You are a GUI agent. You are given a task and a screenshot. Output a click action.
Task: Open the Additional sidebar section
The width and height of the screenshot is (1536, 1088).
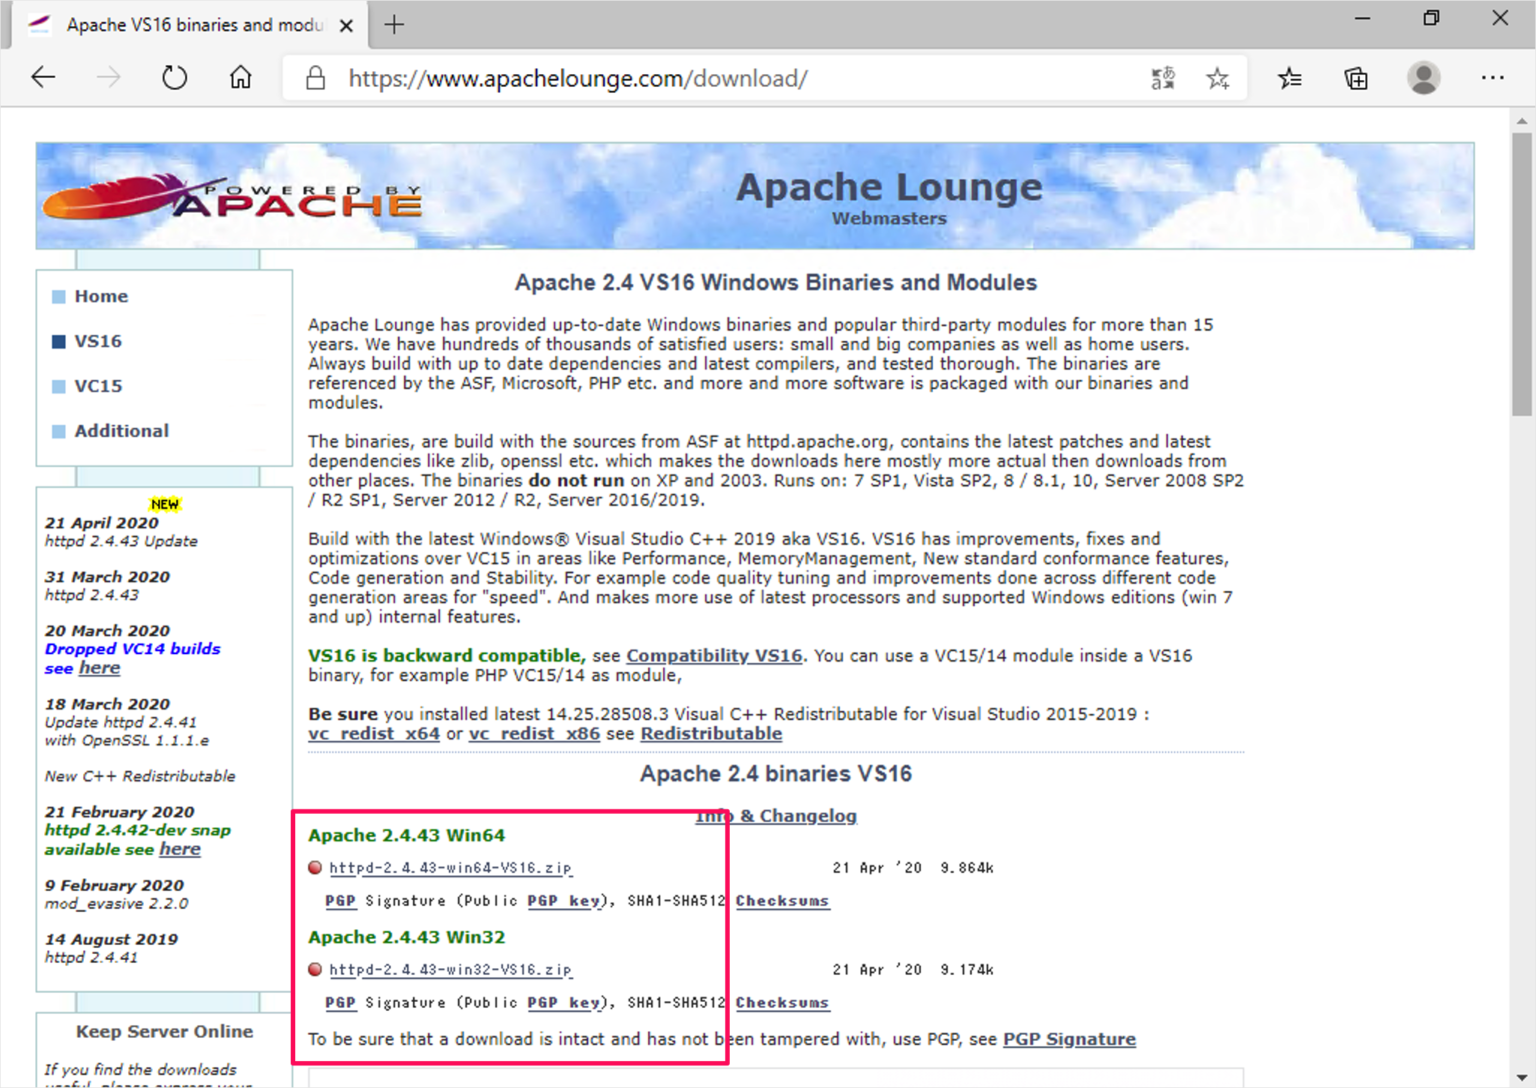tap(121, 430)
